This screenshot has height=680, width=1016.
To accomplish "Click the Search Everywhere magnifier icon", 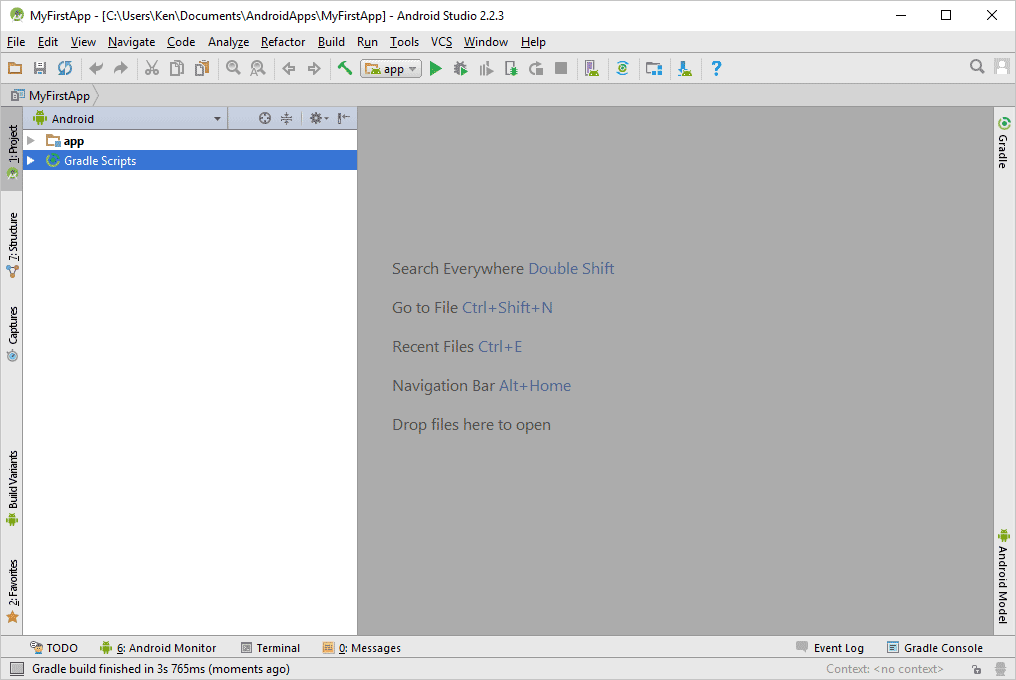I will pyautogui.click(x=977, y=67).
